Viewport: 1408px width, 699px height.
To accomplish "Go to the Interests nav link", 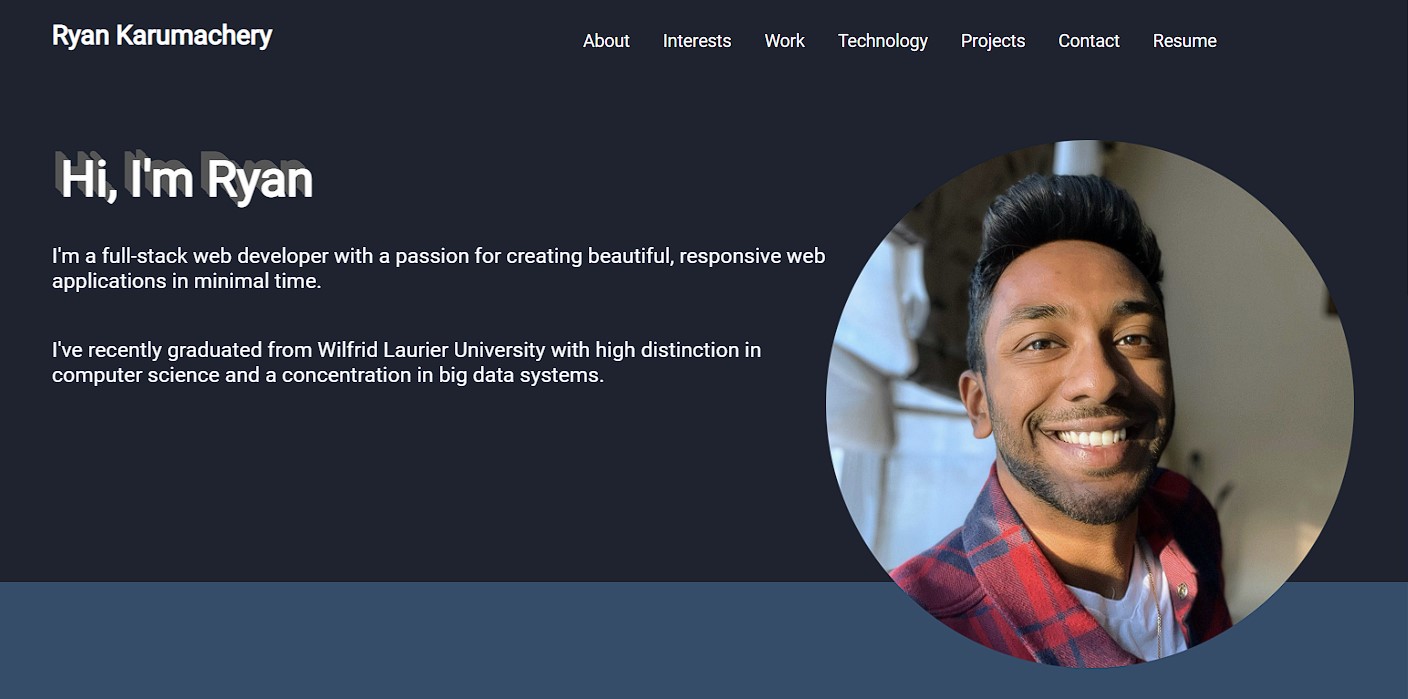I will tap(697, 41).
